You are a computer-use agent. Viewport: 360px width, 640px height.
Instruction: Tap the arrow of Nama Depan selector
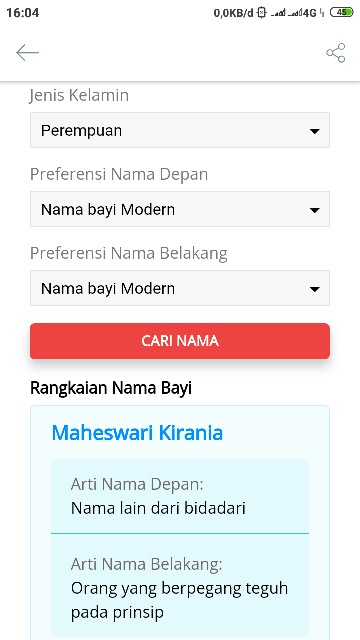click(314, 210)
